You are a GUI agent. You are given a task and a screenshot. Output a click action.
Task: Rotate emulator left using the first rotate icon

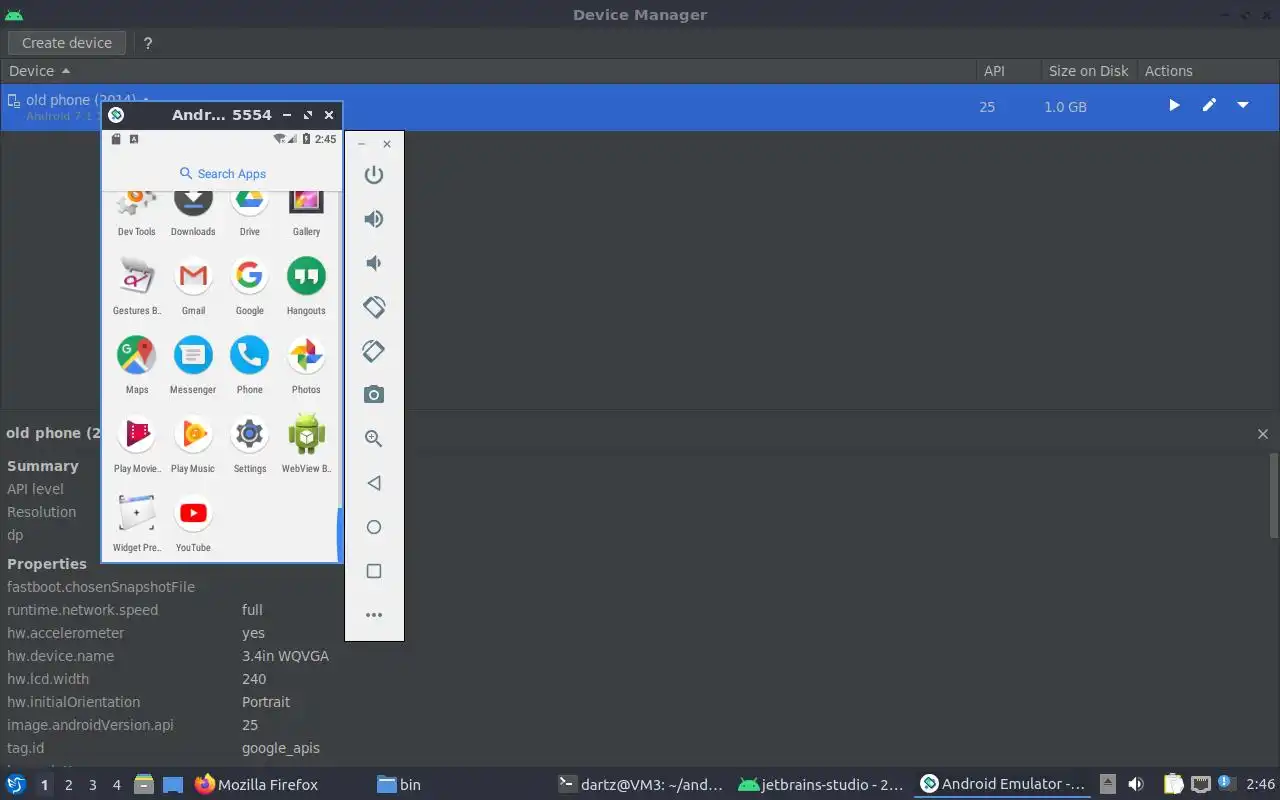tap(374, 307)
